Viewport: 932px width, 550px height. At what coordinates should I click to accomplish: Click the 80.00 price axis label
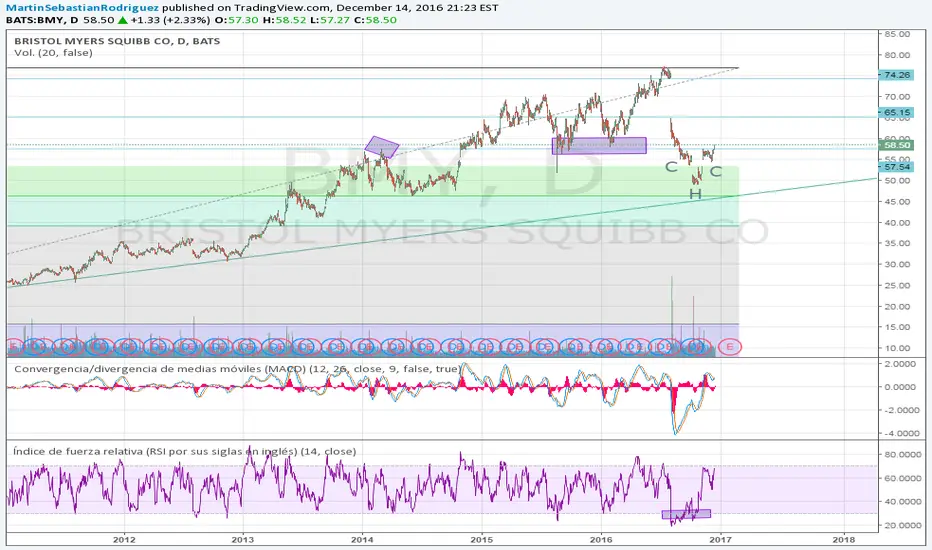[x=897, y=55]
